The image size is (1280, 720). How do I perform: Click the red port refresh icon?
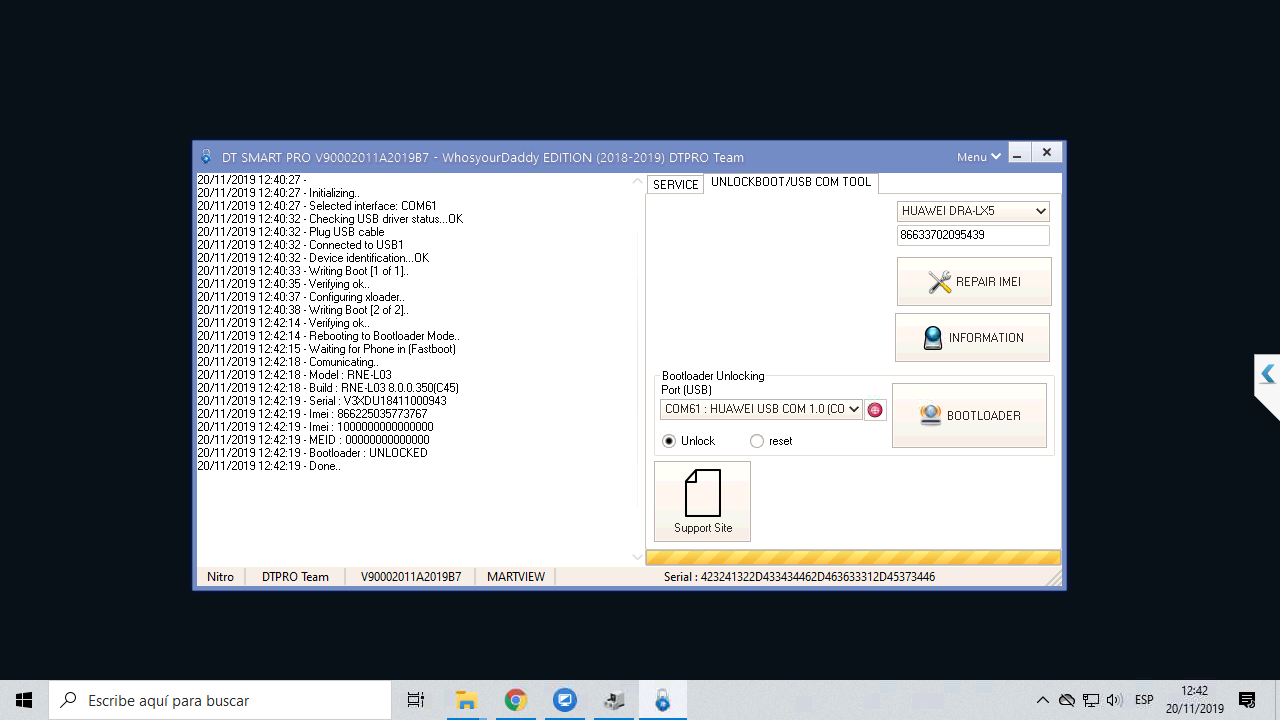(875, 410)
